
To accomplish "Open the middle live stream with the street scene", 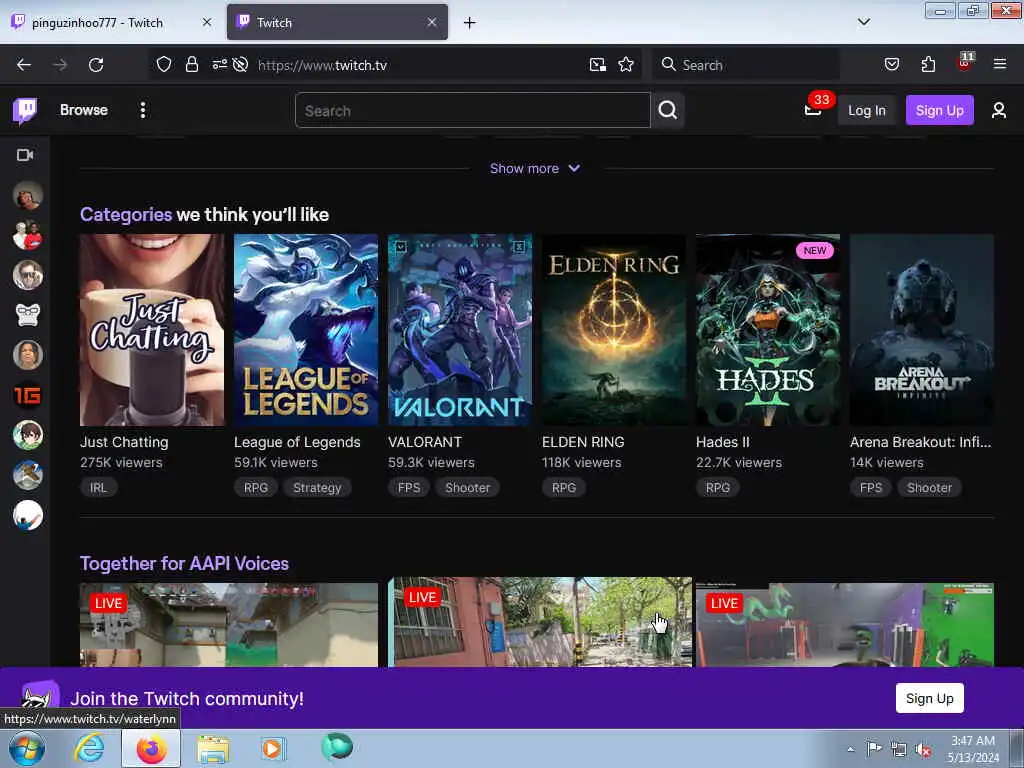I will [x=540, y=622].
